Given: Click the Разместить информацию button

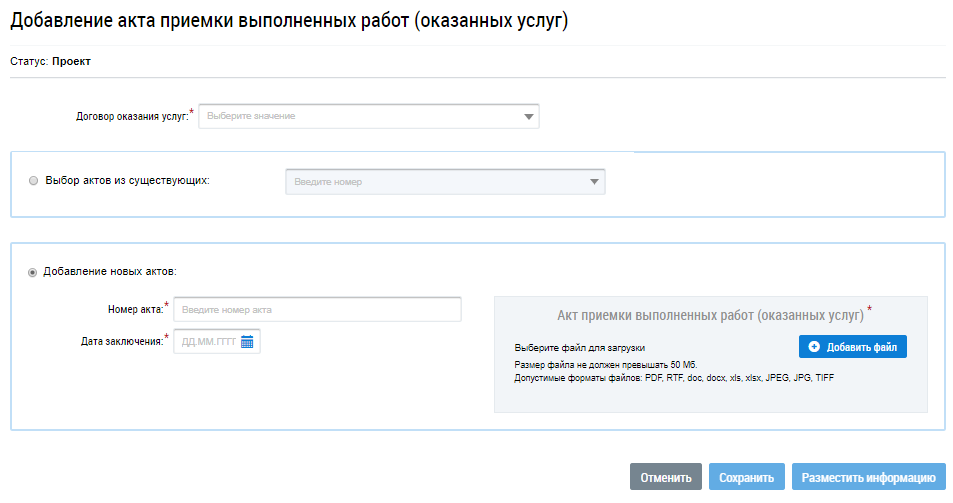Looking at the screenshot, I should (x=868, y=477).
